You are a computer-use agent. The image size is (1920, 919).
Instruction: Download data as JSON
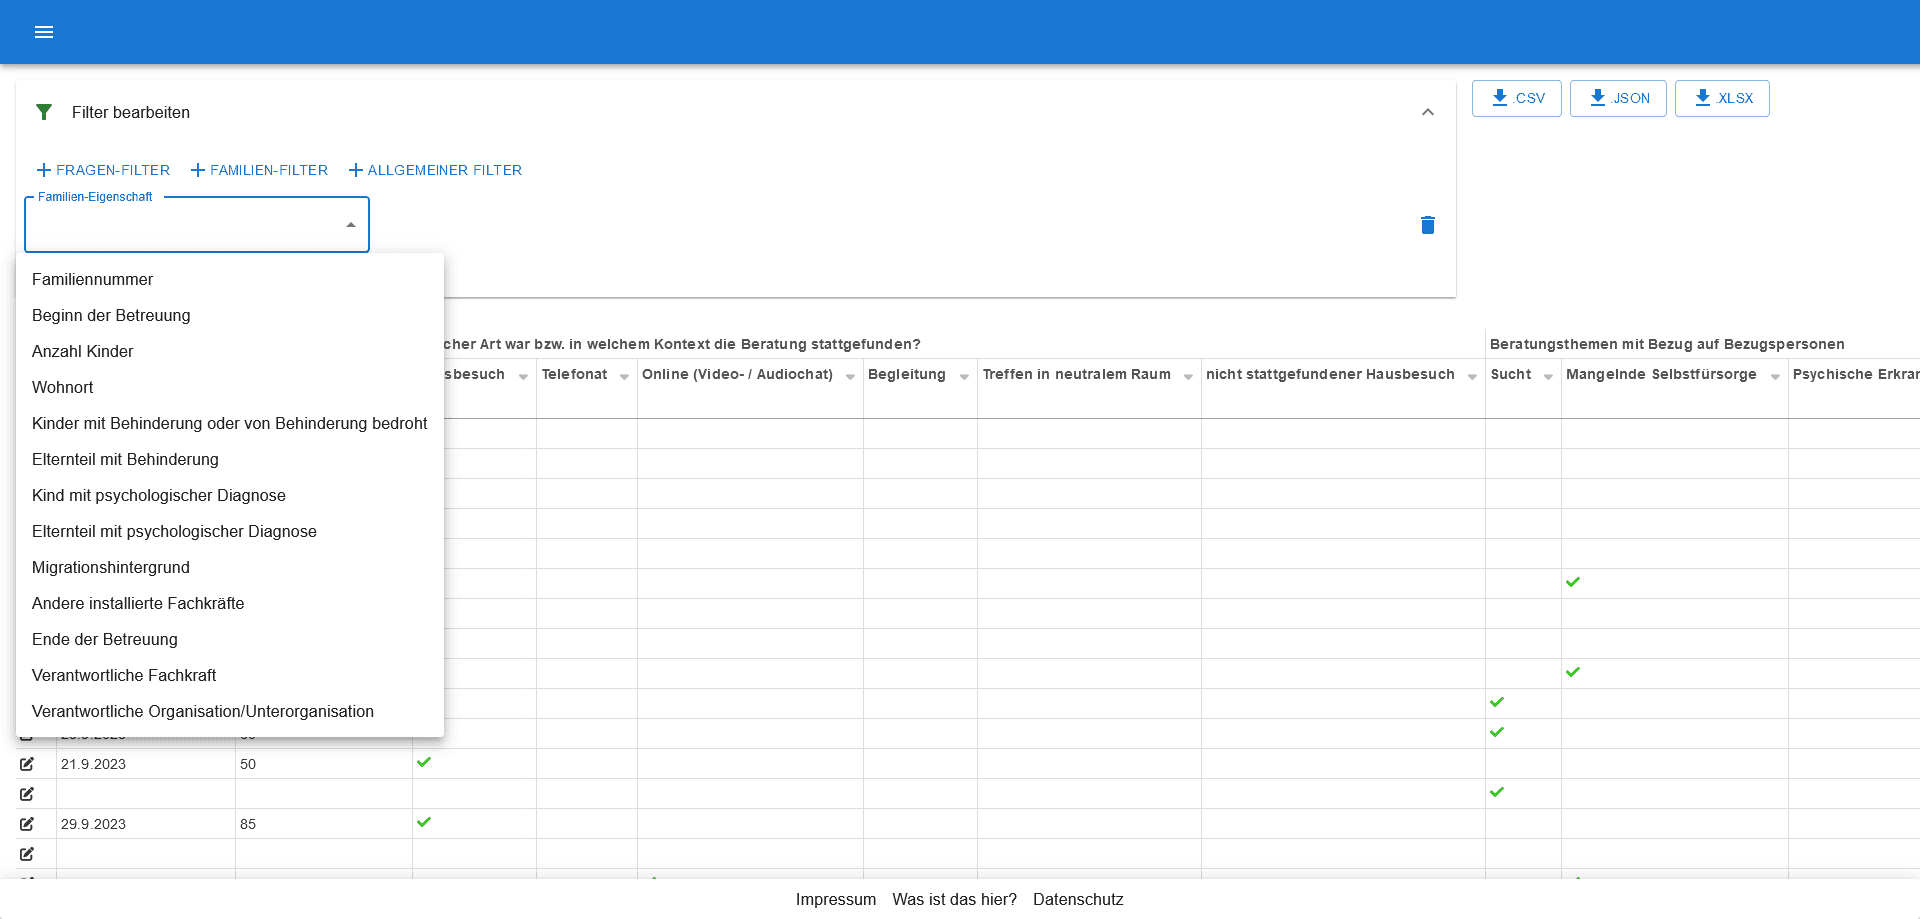click(x=1617, y=98)
